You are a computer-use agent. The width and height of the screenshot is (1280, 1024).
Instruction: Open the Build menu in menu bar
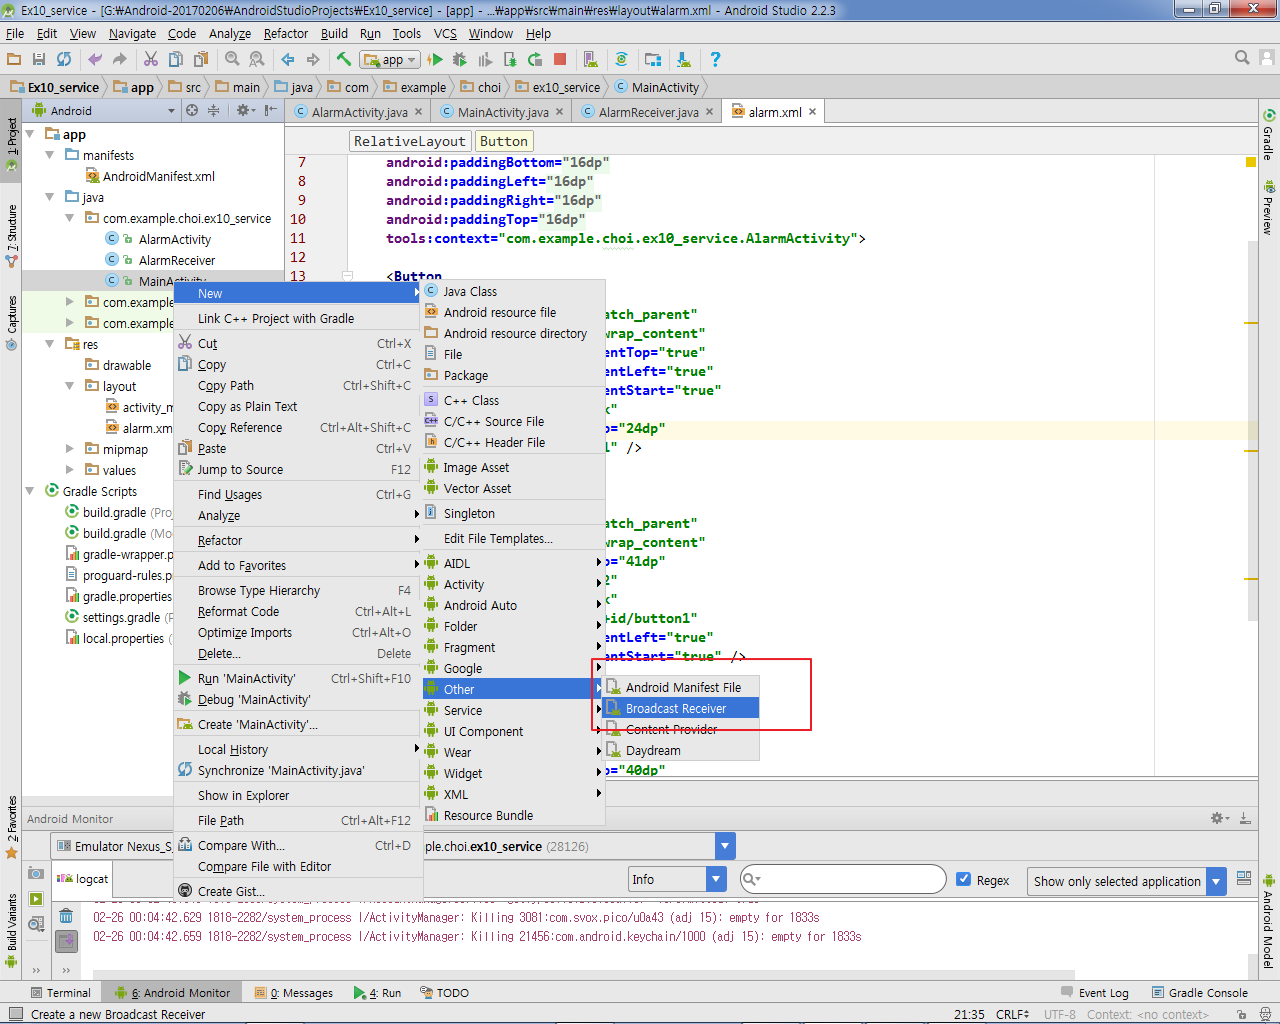click(334, 33)
